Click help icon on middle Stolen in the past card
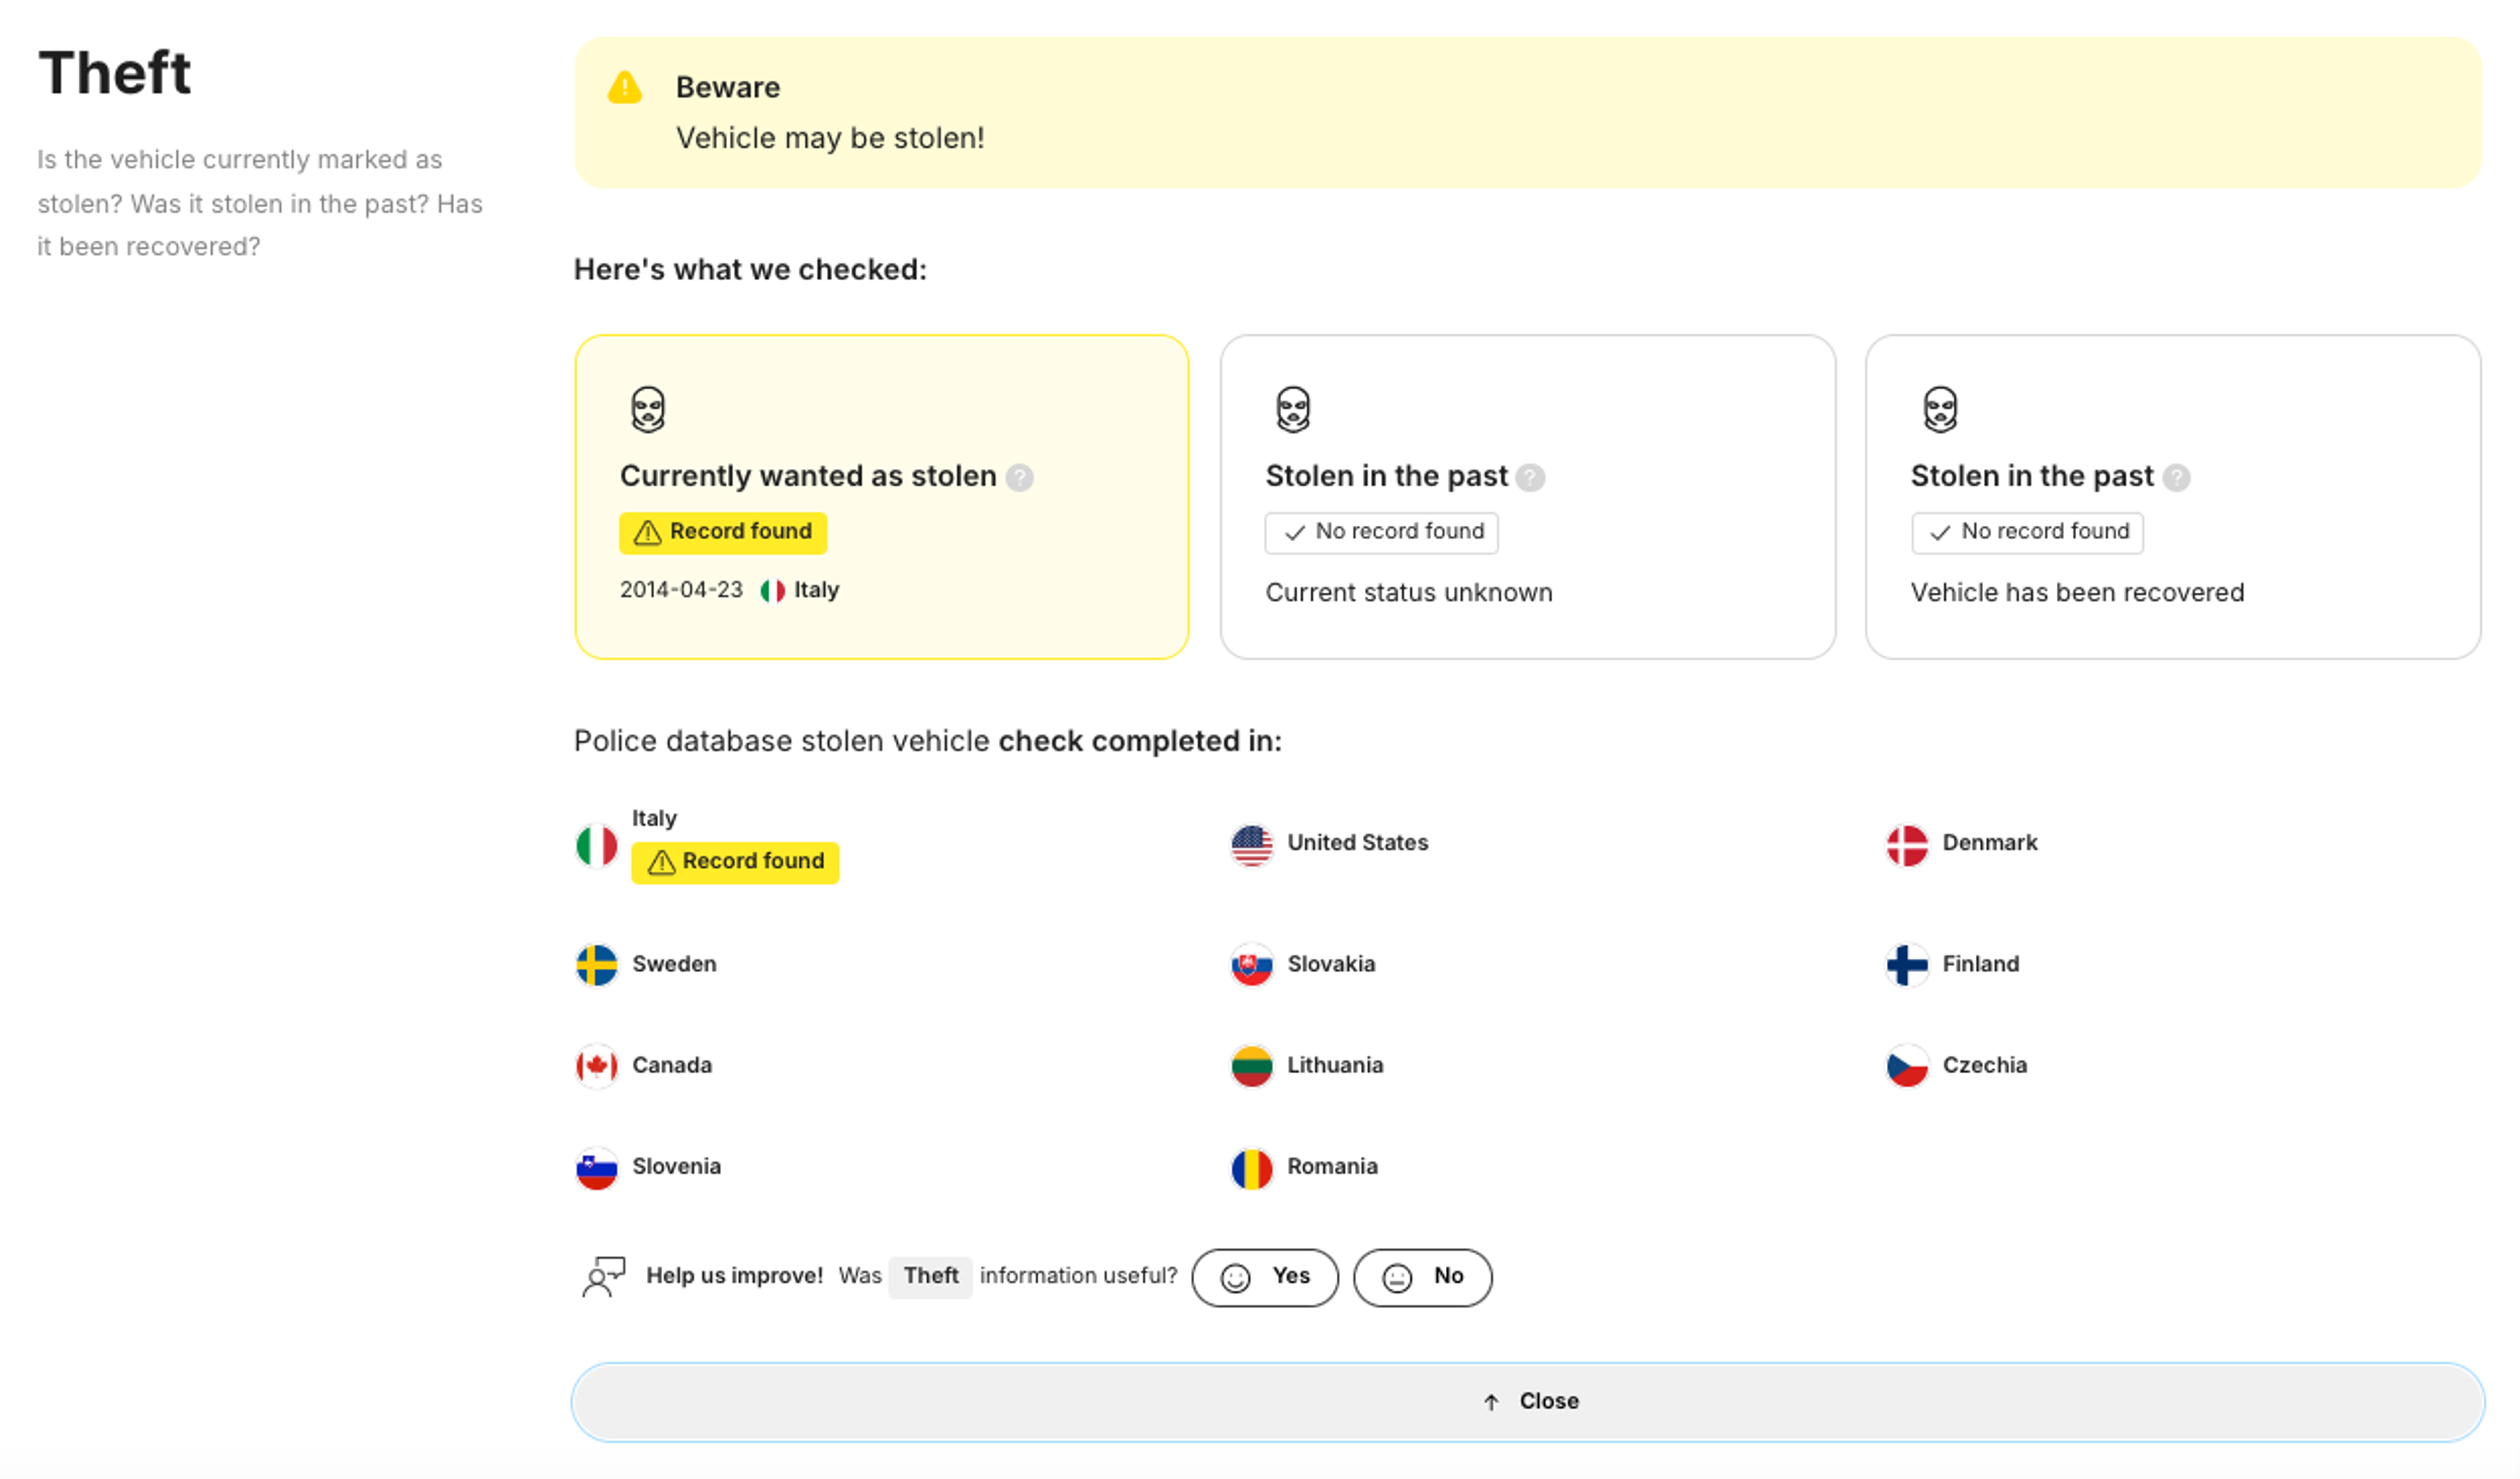The width and height of the screenshot is (2520, 1479). [1529, 478]
